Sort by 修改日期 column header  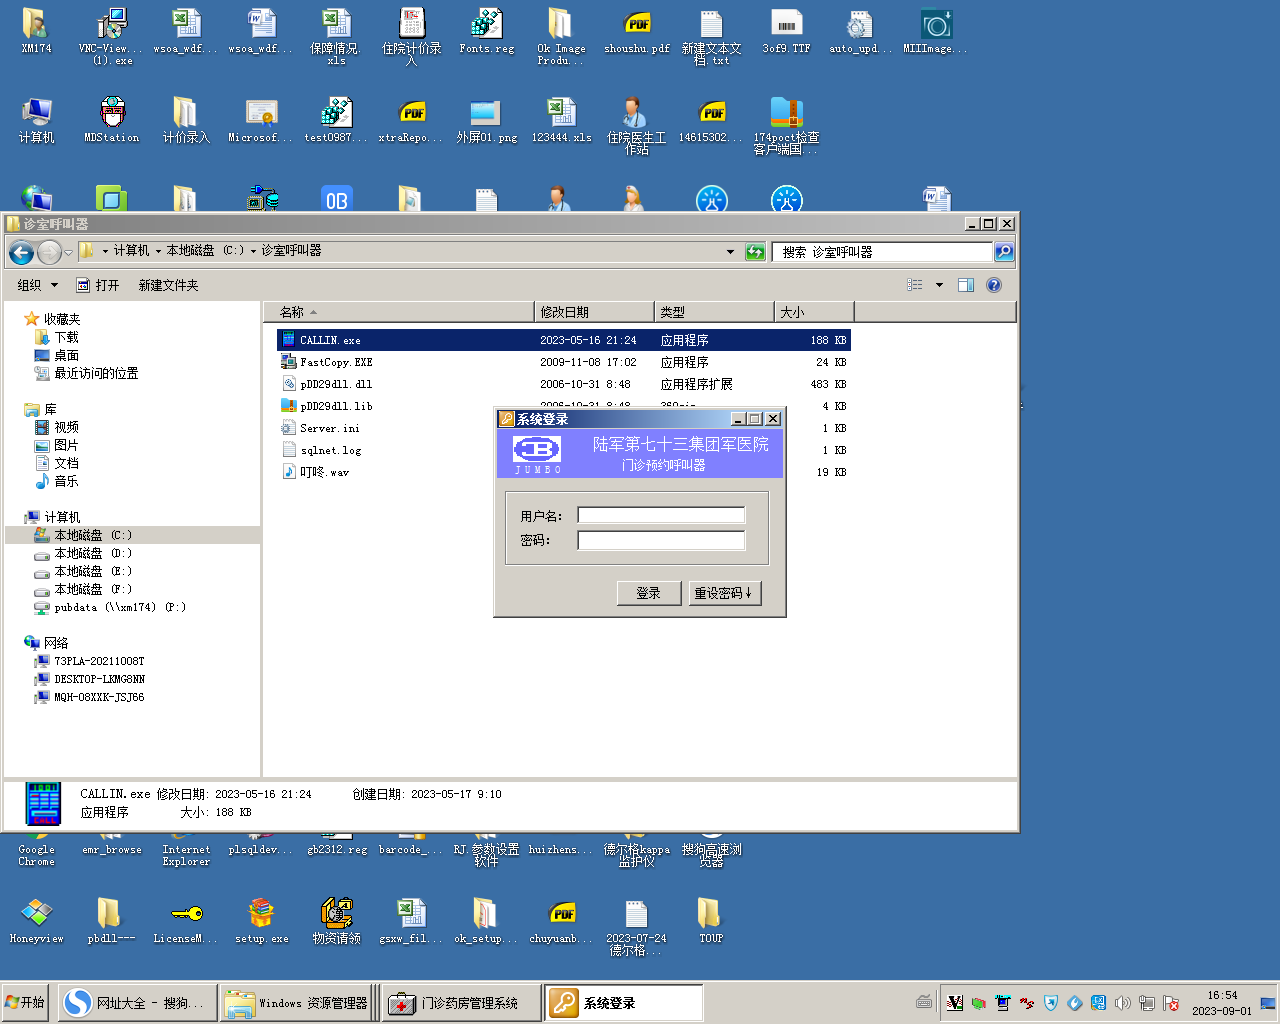click(594, 312)
